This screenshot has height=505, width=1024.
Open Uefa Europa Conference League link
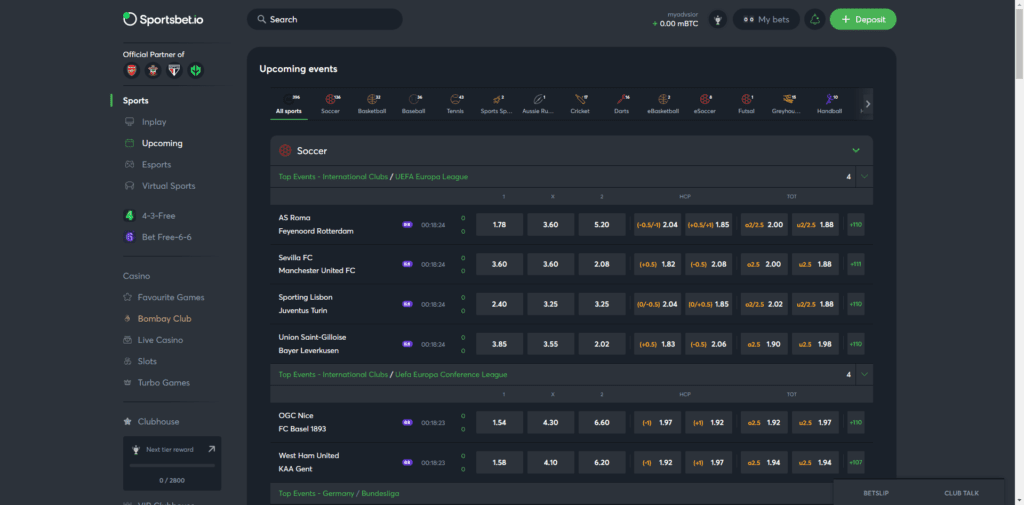451,375
